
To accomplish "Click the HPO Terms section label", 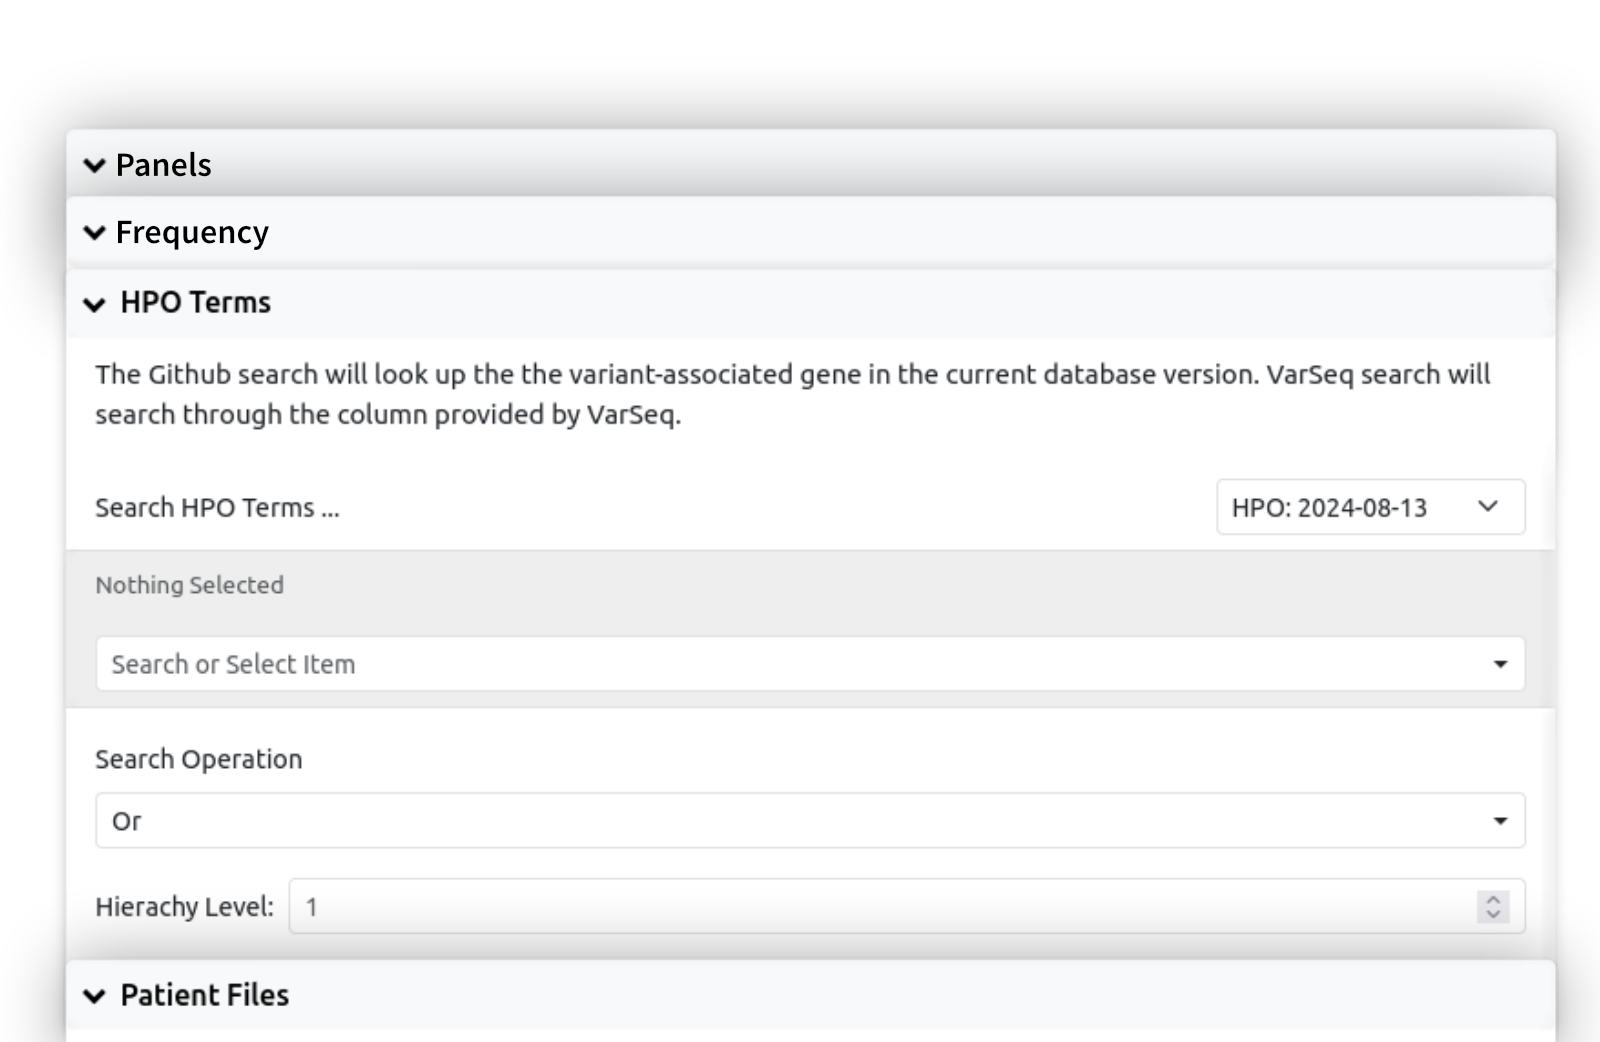I will point(195,303).
